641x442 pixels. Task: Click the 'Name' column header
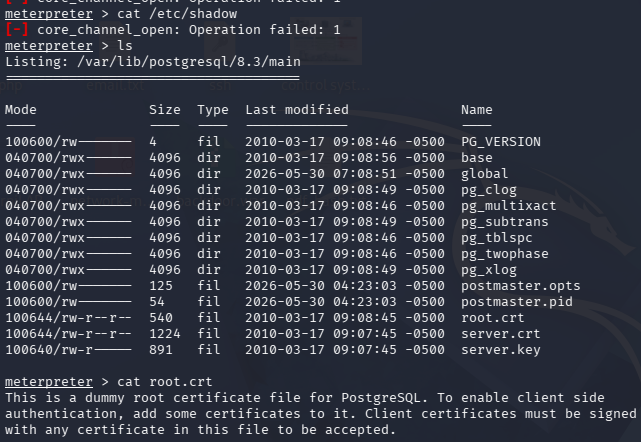coord(477,110)
